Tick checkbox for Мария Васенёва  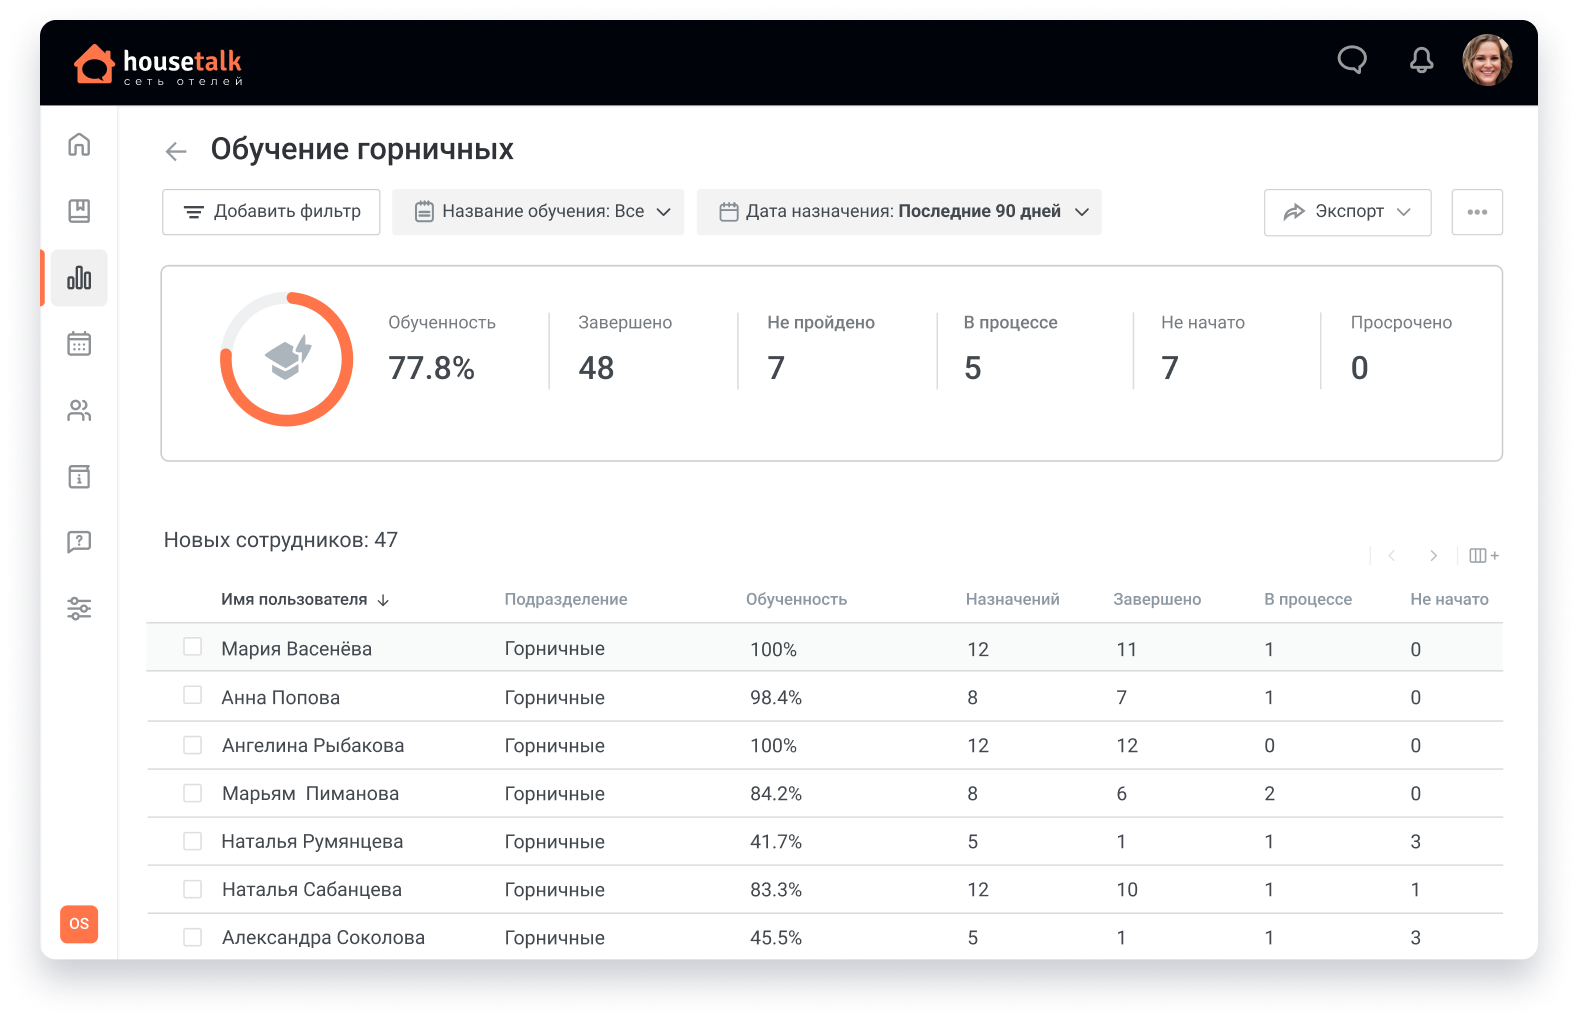tap(193, 647)
